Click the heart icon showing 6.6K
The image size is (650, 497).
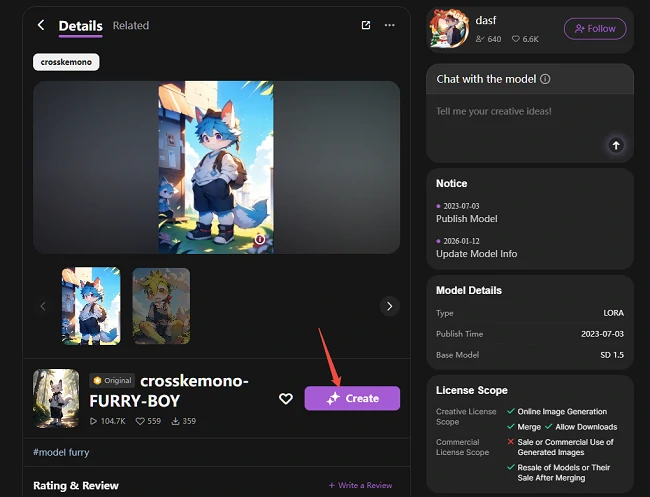pyautogui.click(x=515, y=39)
